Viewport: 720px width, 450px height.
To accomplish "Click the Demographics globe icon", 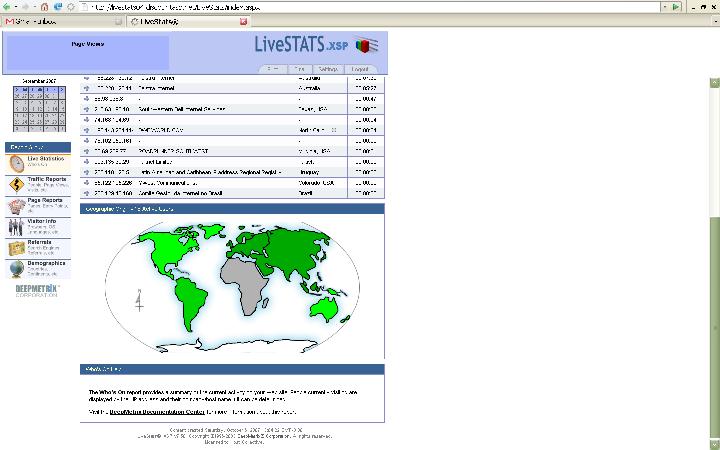I will 17,270.
